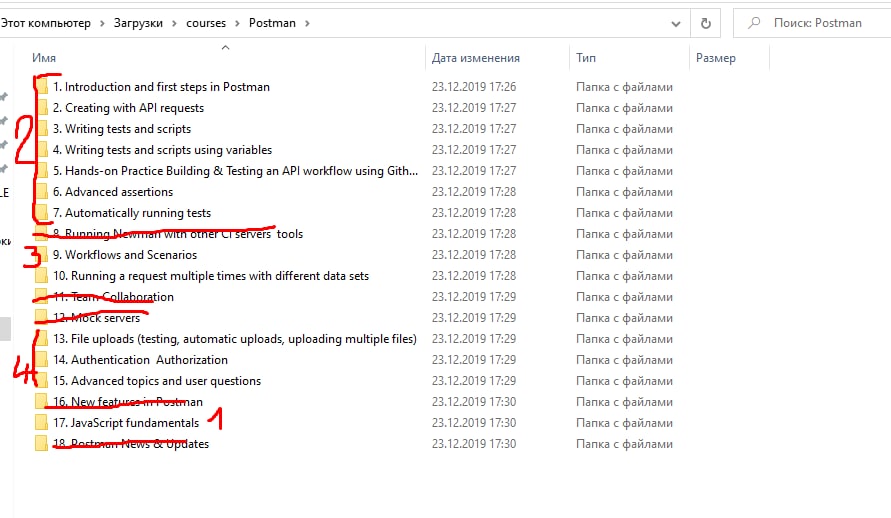The width and height of the screenshot is (891, 518).
Task: Click folder icon of 17. JavaScript fundamentals
Action: pos(41,423)
